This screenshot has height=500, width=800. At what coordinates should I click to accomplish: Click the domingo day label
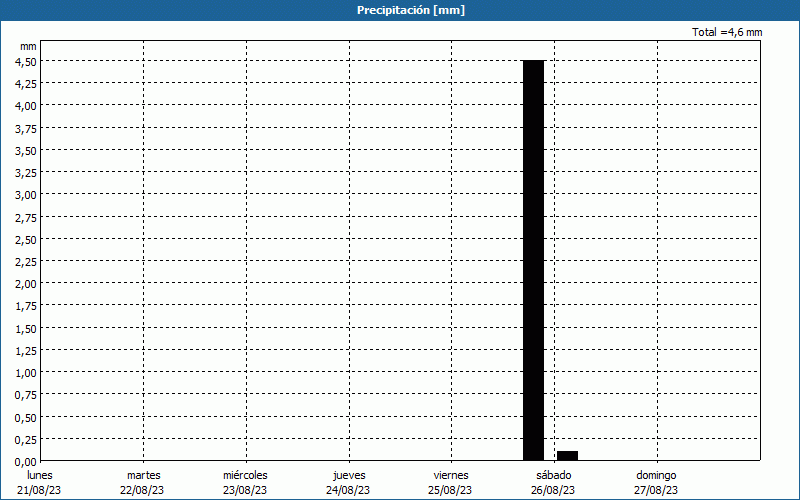click(x=656, y=476)
